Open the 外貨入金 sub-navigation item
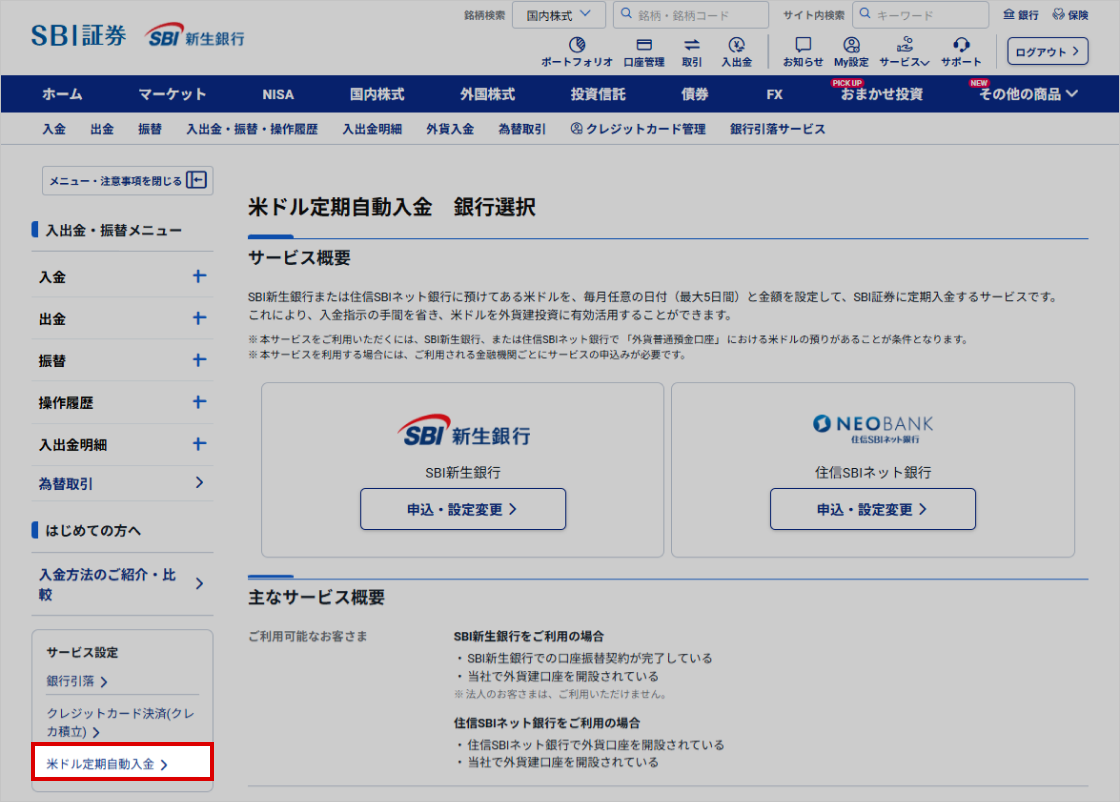1120x802 pixels. coord(449,129)
